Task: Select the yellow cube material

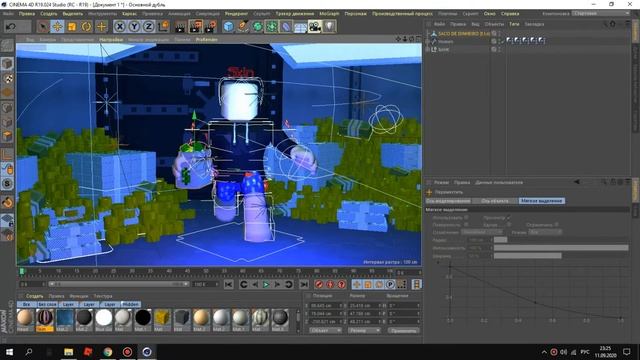Action: [x=162, y=318]
